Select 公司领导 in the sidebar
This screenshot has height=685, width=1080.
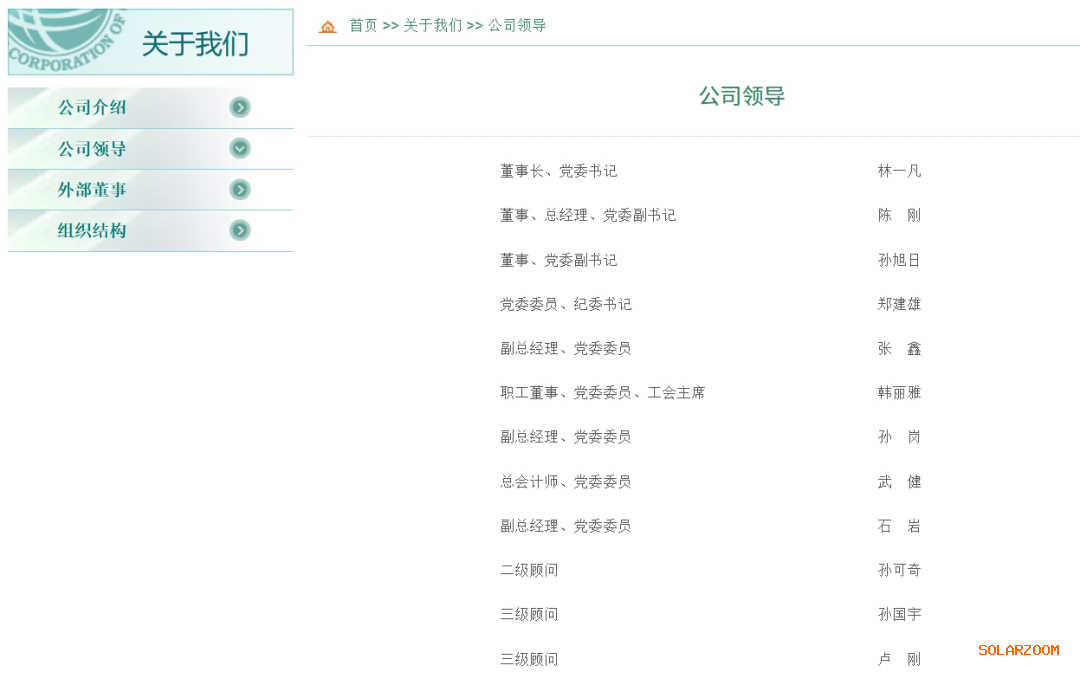92,149
